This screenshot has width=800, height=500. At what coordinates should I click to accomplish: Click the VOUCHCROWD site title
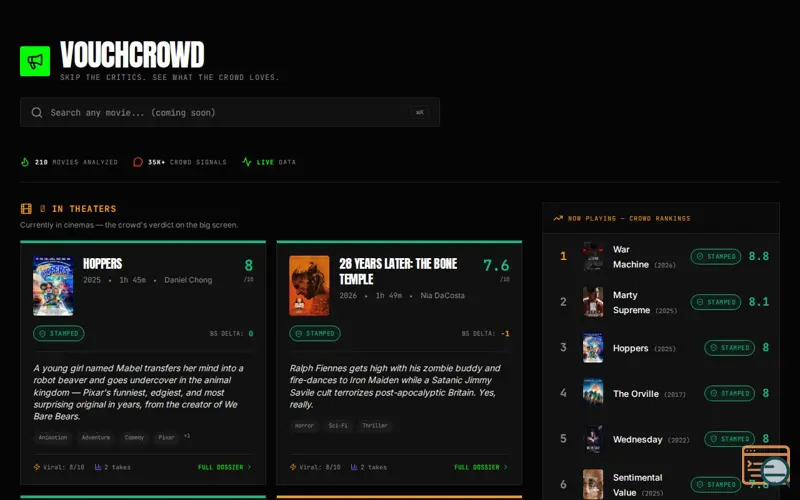click(x=132, y=55)
